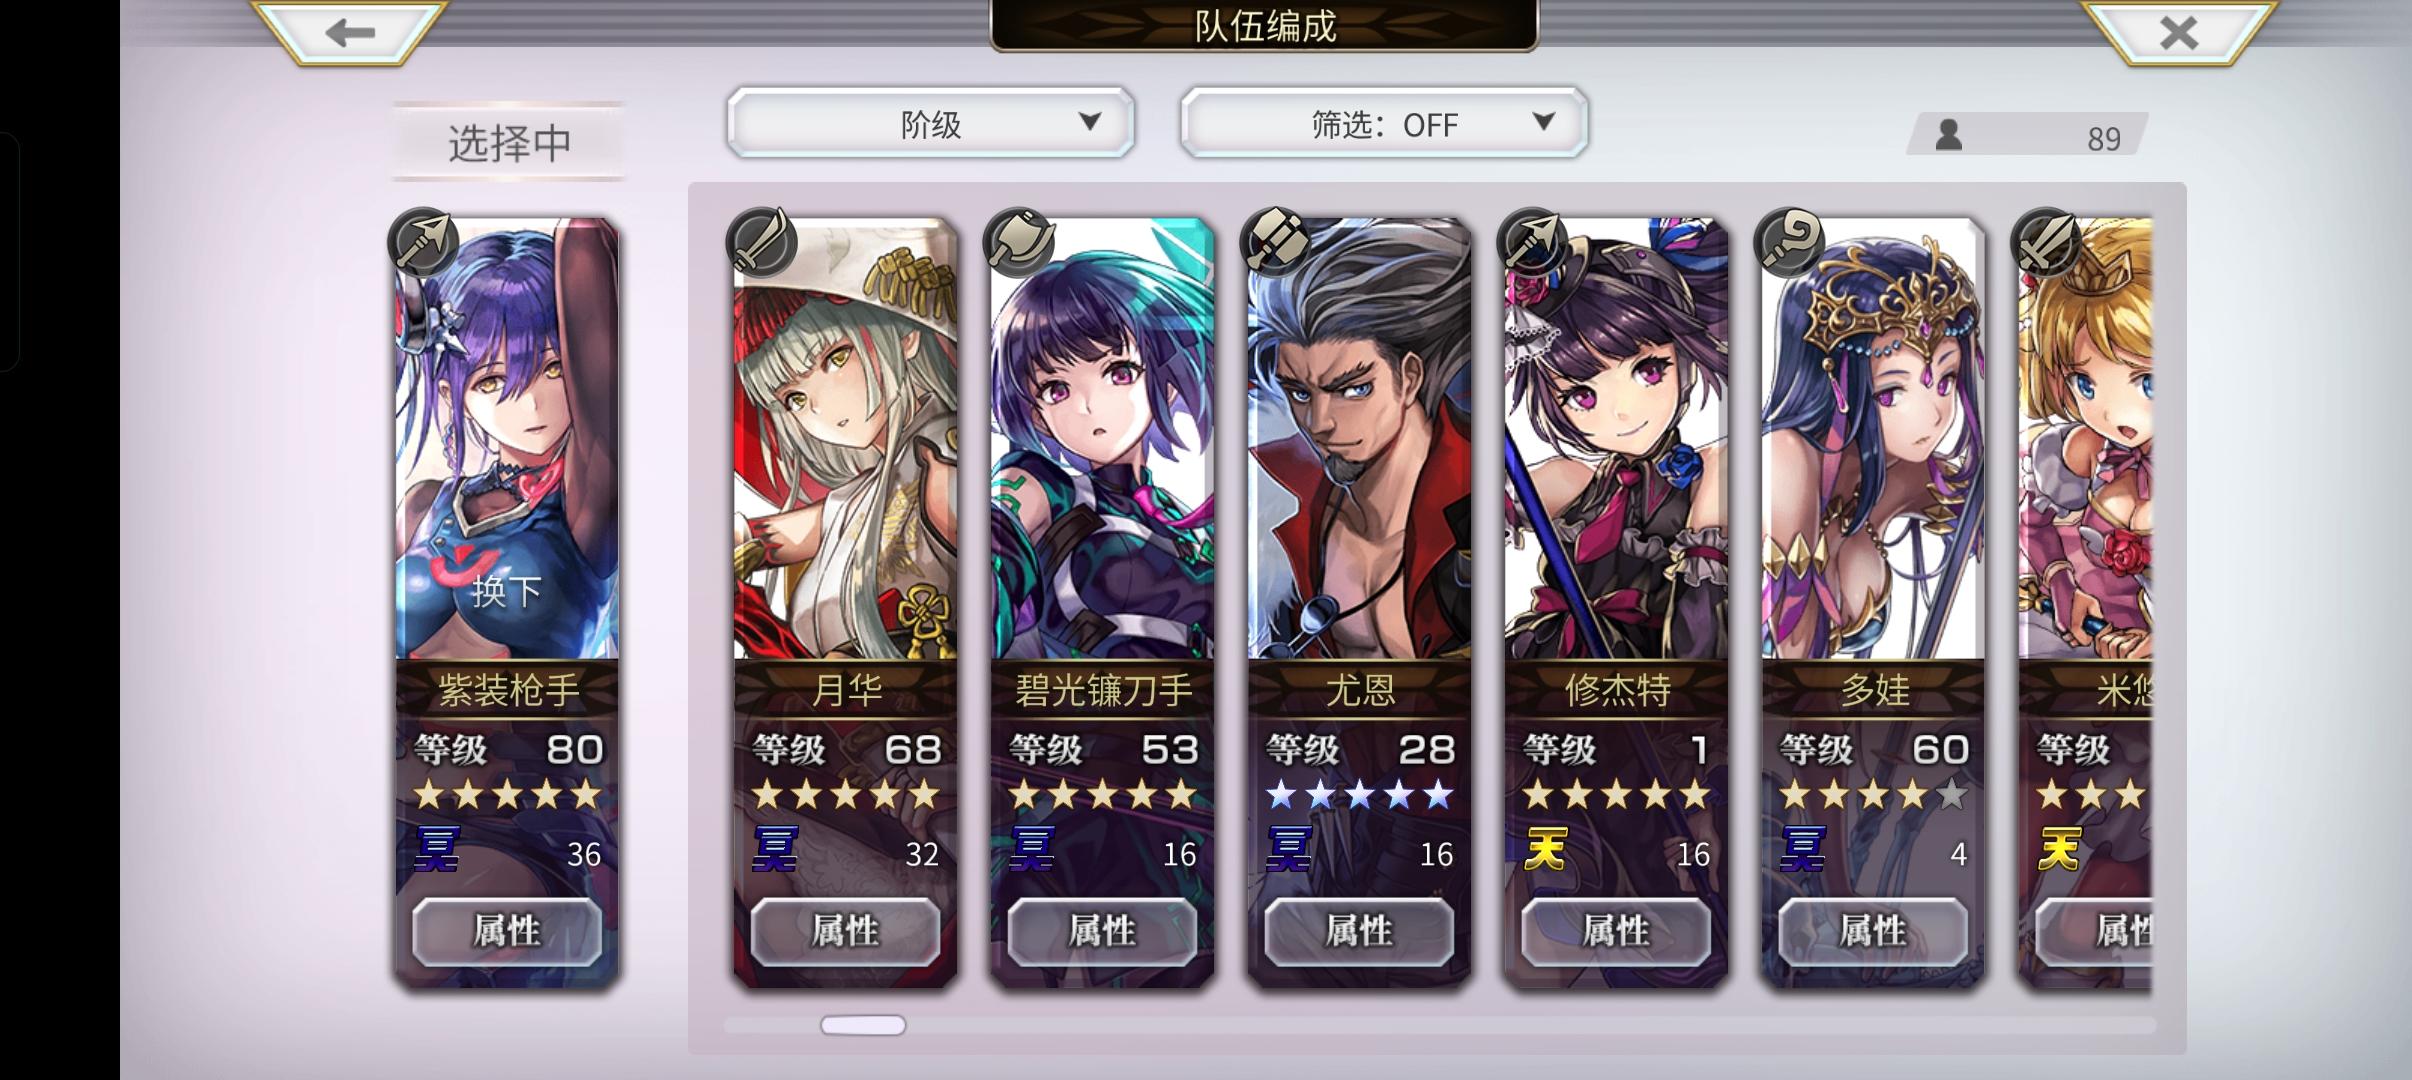Tap the staff weapon icon on 多娃
Screen dimensions: 2412x1080
1789,241
